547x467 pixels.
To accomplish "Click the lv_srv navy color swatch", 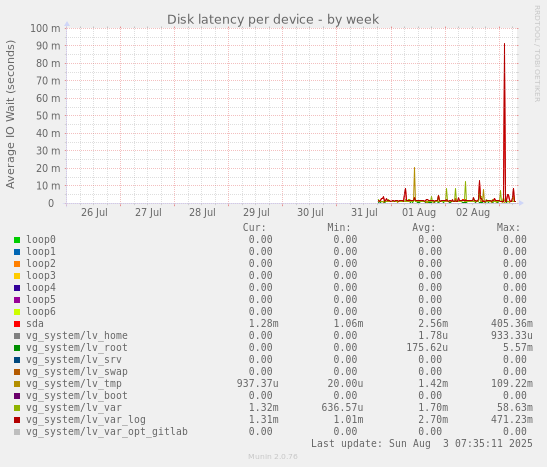I will point(17,360).
